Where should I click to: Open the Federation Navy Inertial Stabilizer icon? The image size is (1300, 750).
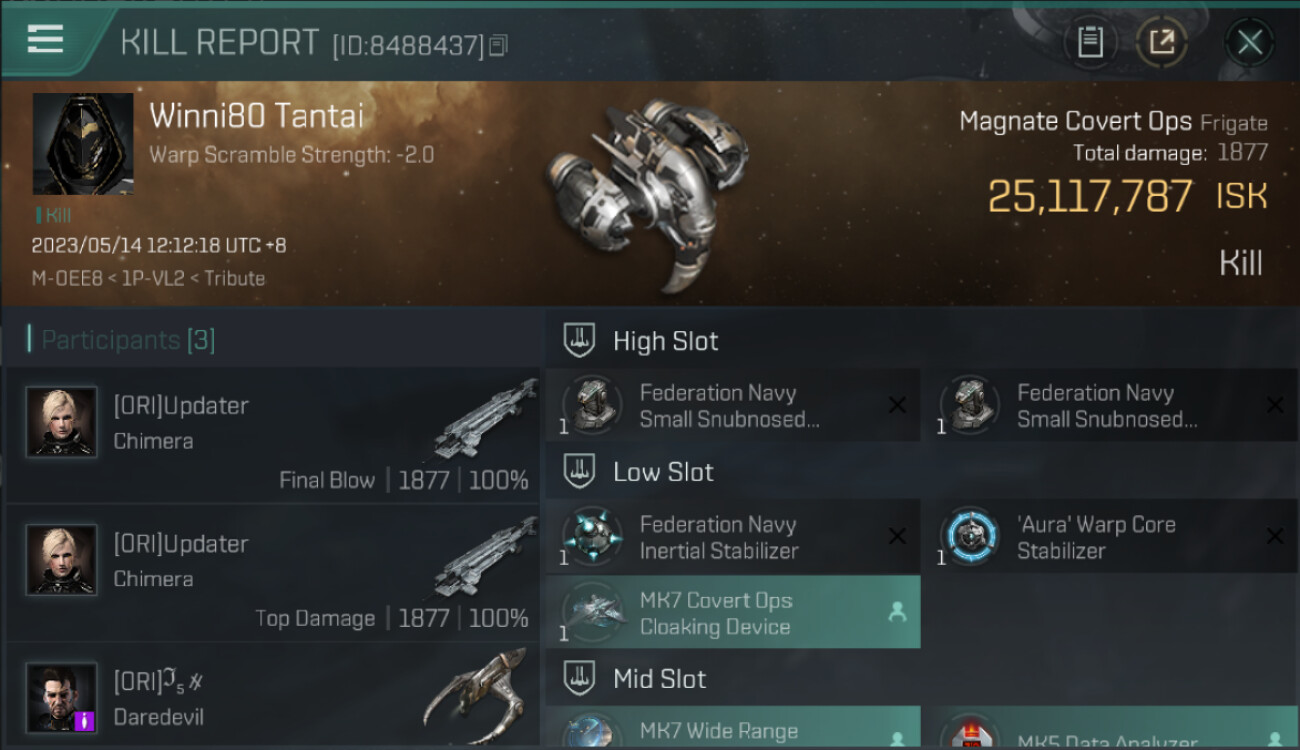click(x=593, y=537)
